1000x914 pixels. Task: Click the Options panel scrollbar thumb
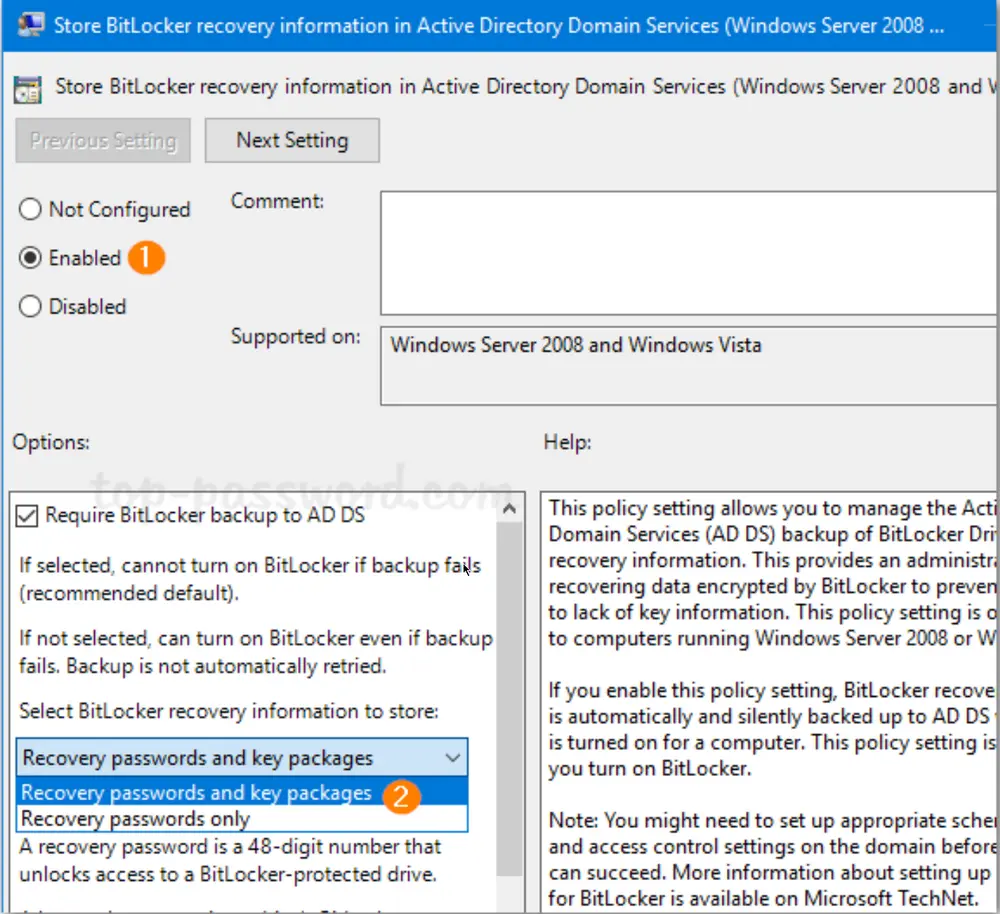pos(510,698)
